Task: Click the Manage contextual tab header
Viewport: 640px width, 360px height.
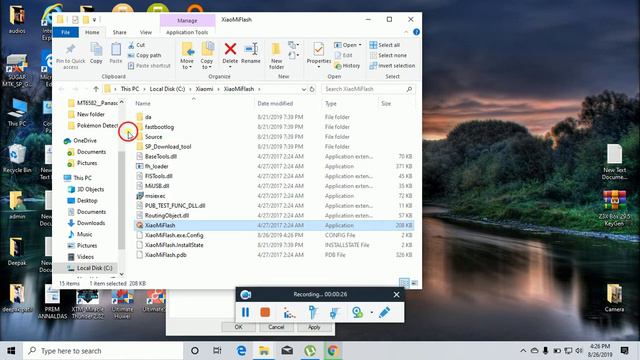Action: [187, 20]
